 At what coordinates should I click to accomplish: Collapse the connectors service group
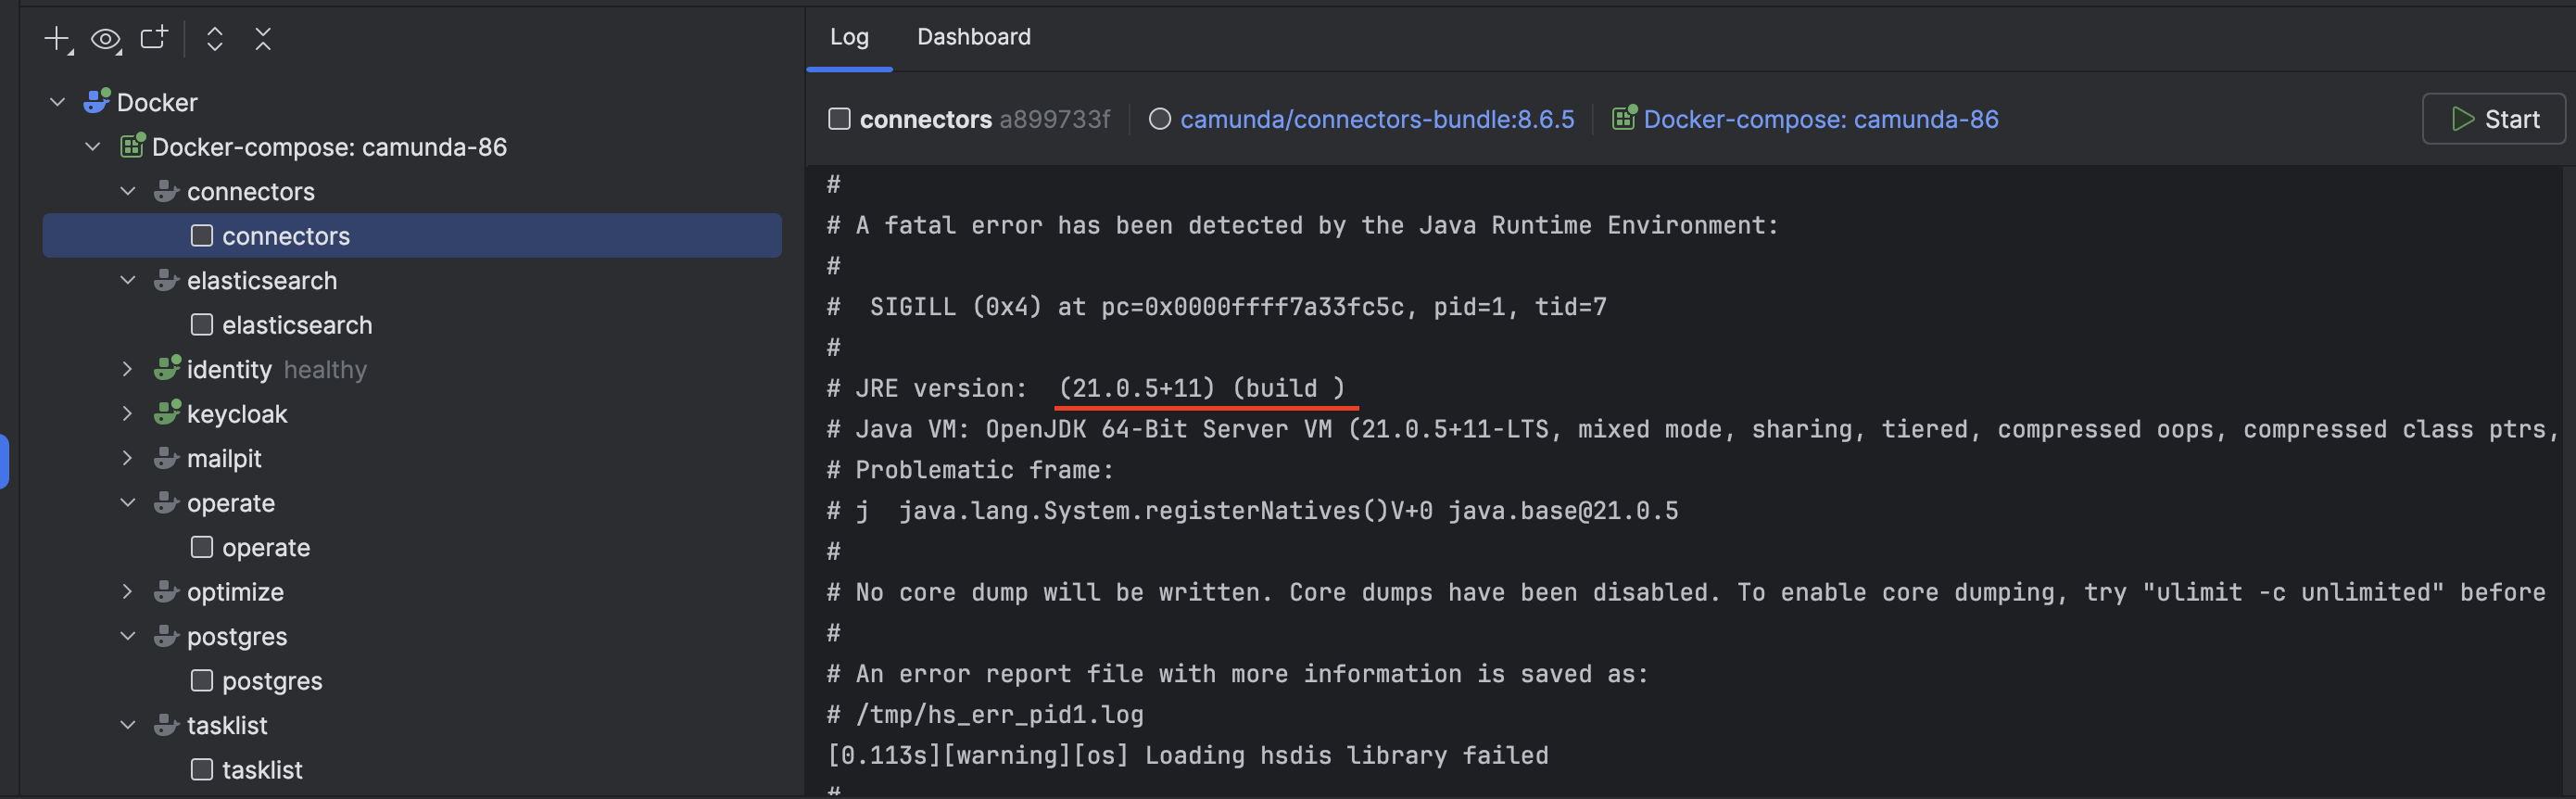128,191
